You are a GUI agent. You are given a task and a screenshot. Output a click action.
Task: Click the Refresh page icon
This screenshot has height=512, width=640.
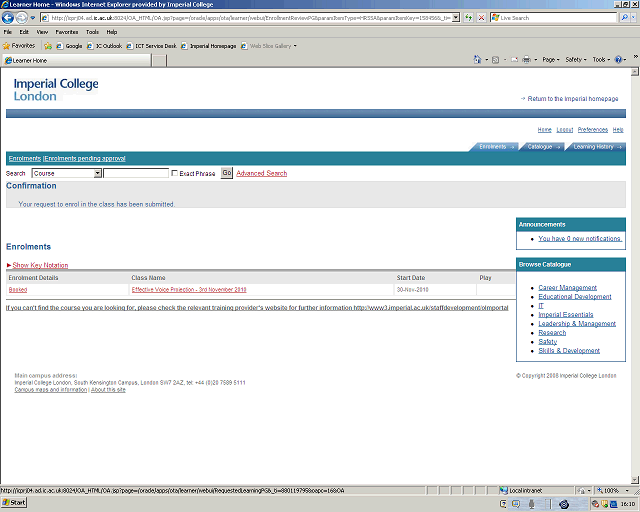point(467,18)
